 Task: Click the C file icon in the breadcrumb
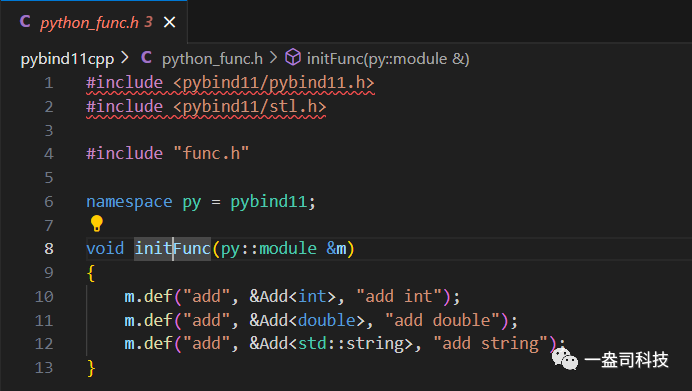pos(147,57)
